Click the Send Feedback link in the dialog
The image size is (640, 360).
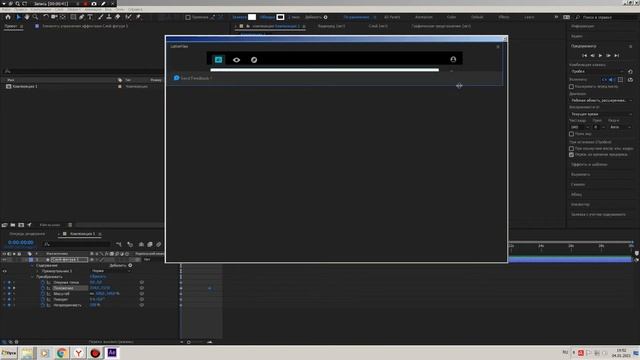click(196, 78)
